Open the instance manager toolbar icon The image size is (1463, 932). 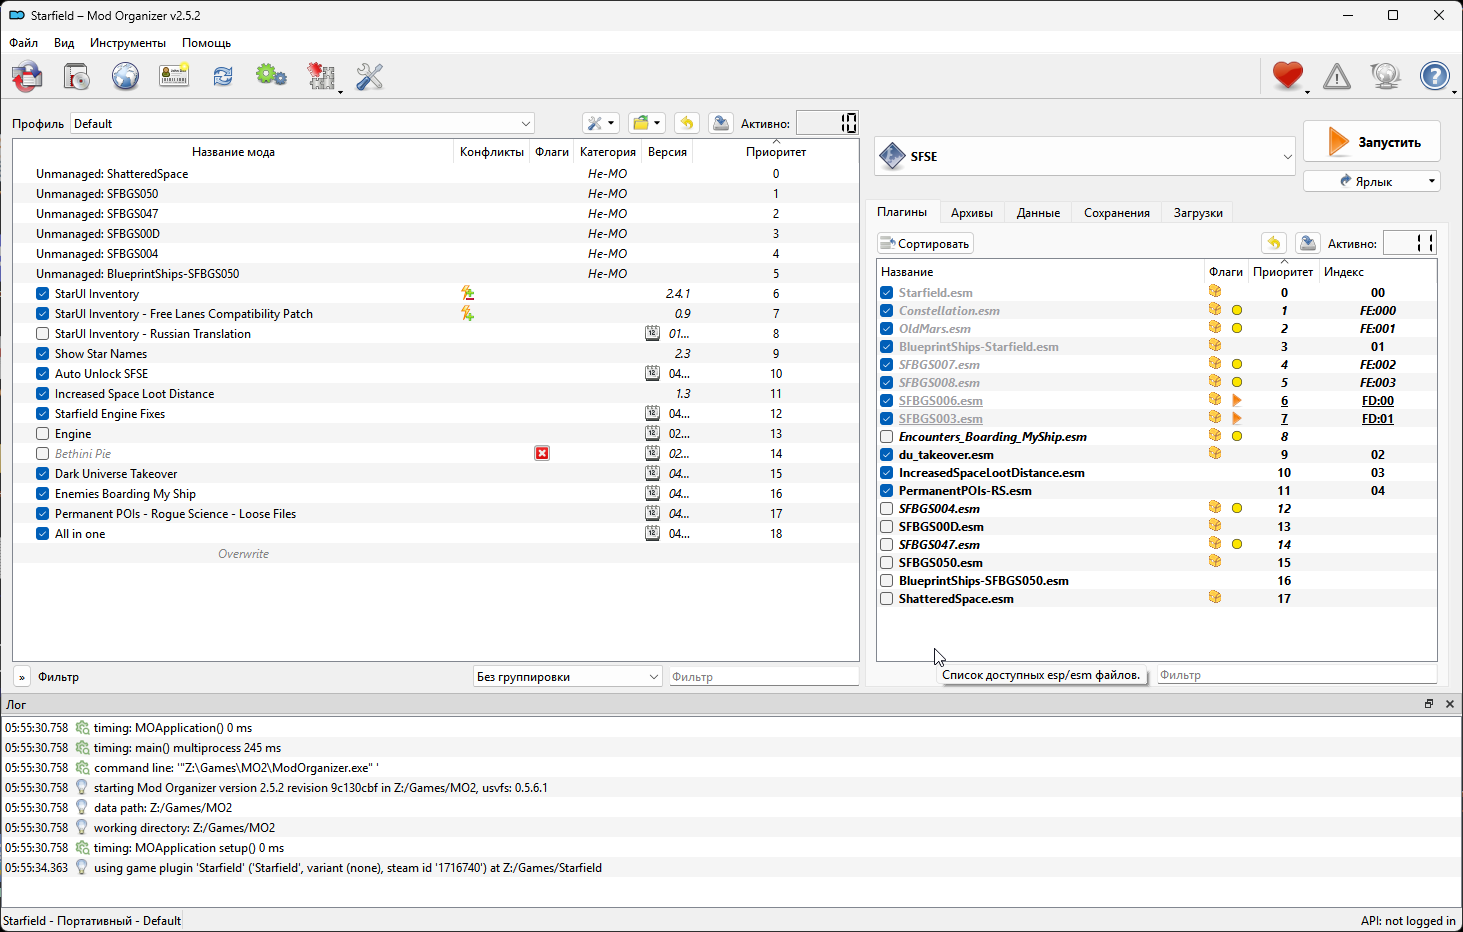[x=27, y=77]
